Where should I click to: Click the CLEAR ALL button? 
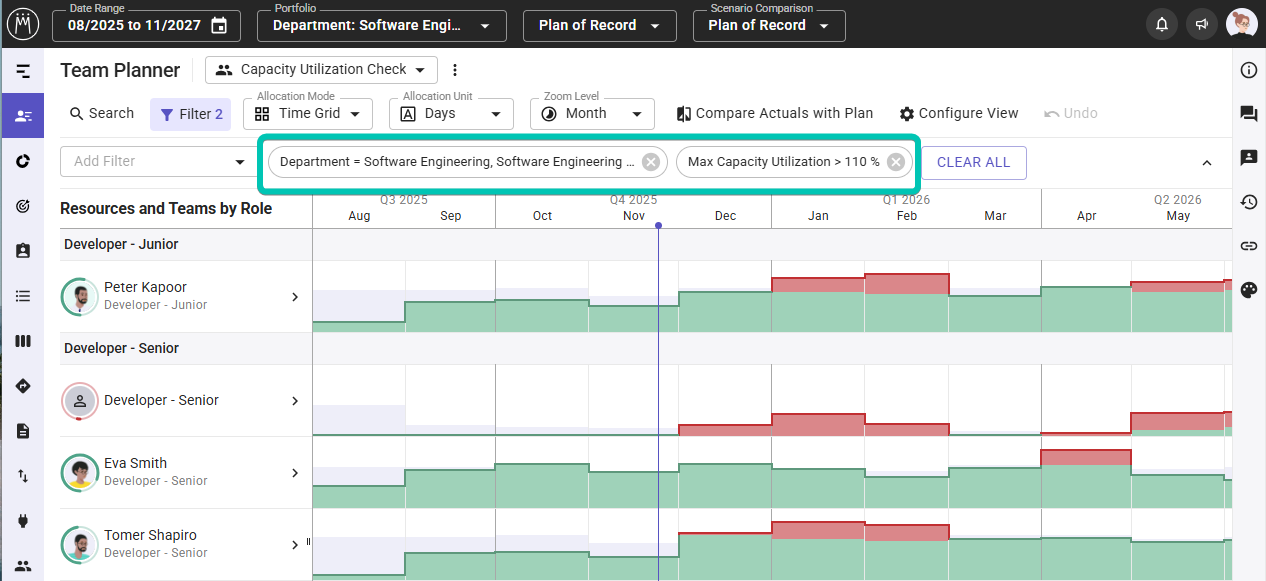[973, 162]
